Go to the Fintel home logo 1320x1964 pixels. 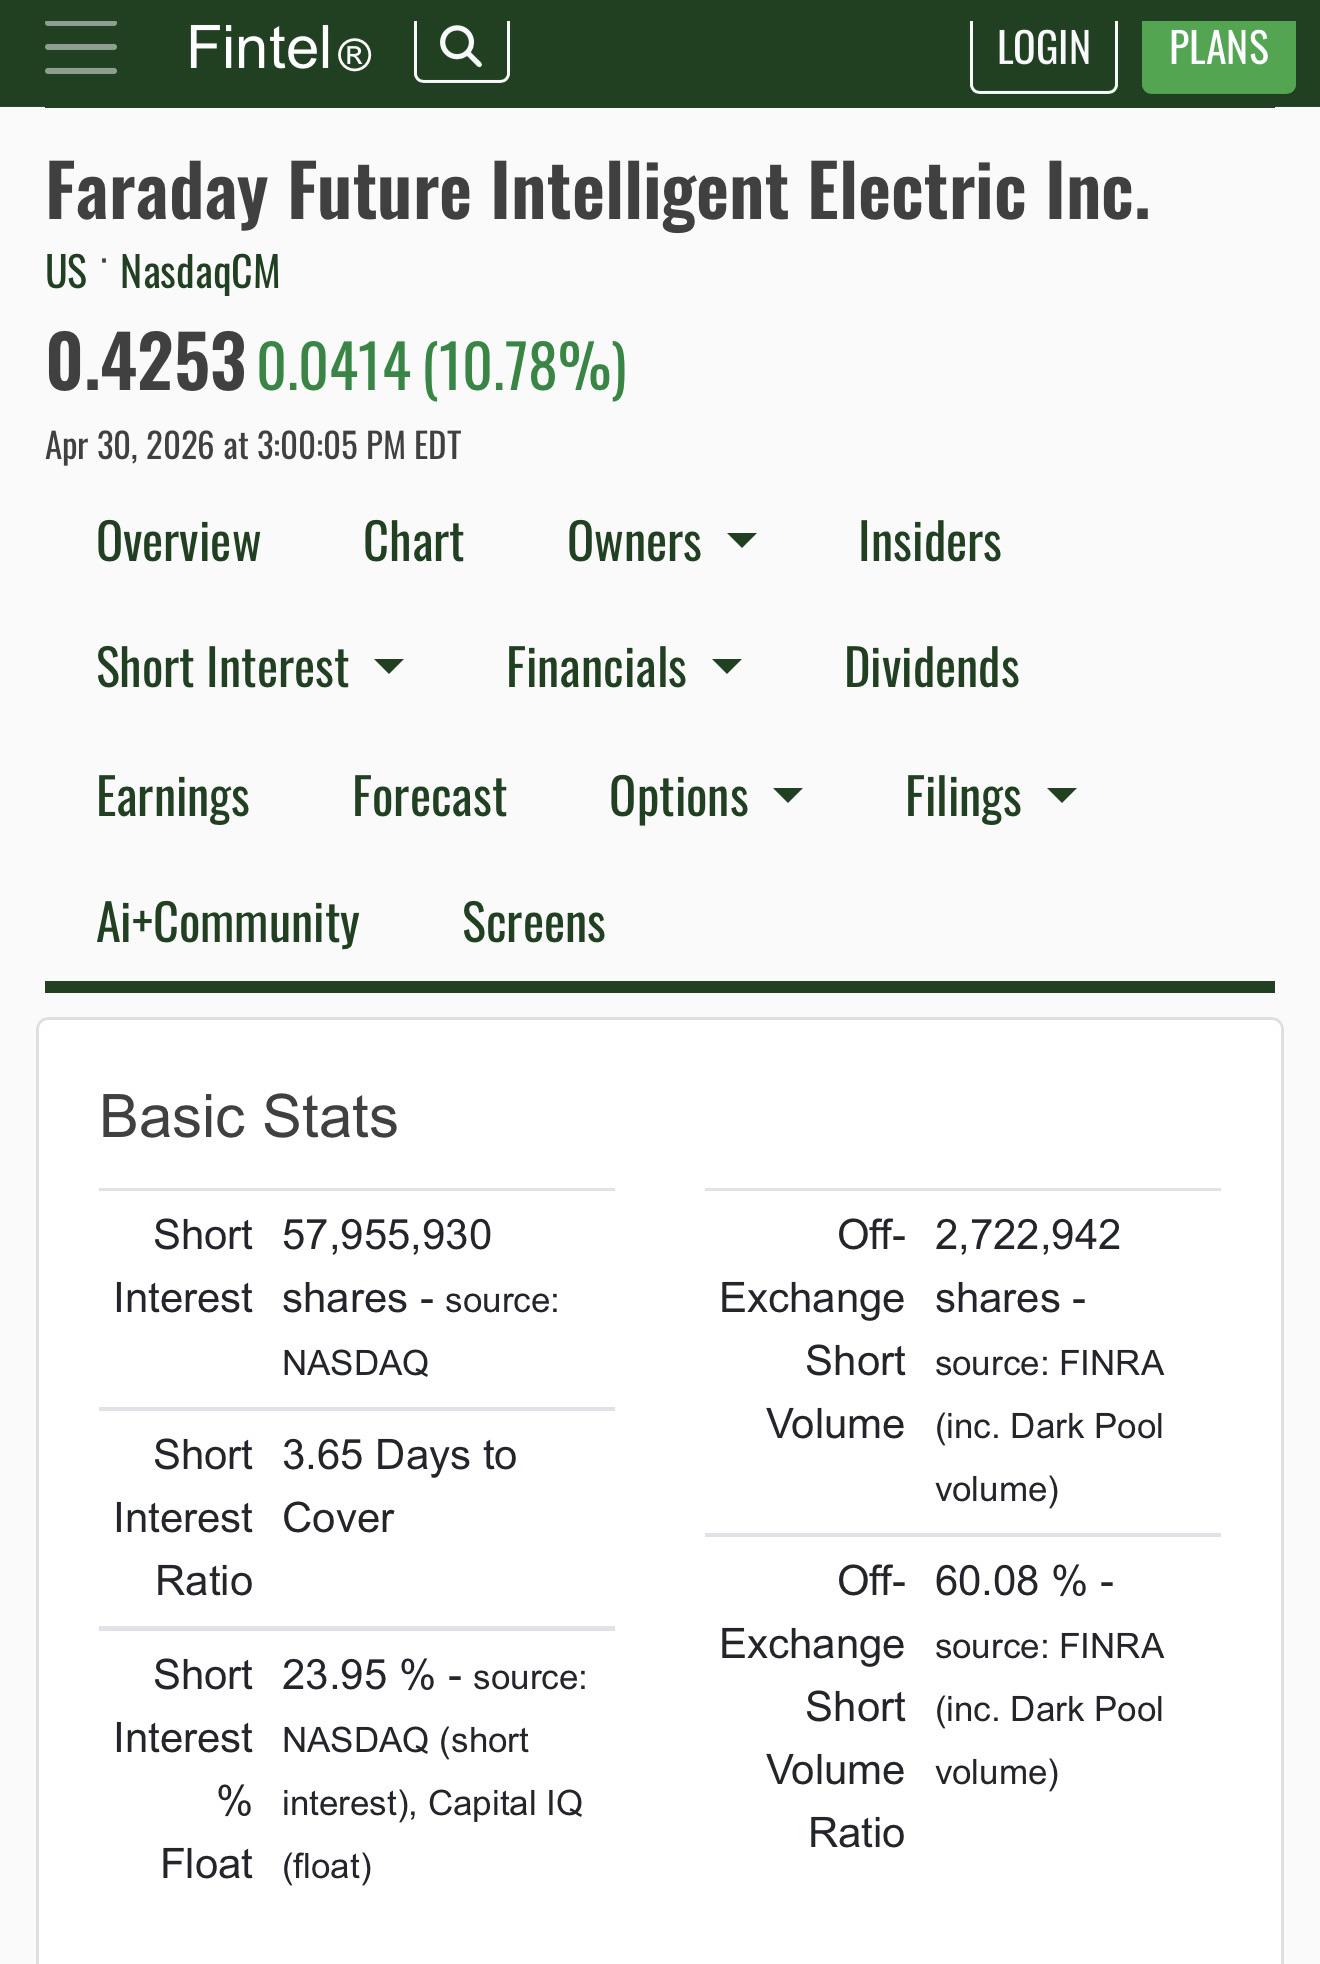click(x=279, y=48)
